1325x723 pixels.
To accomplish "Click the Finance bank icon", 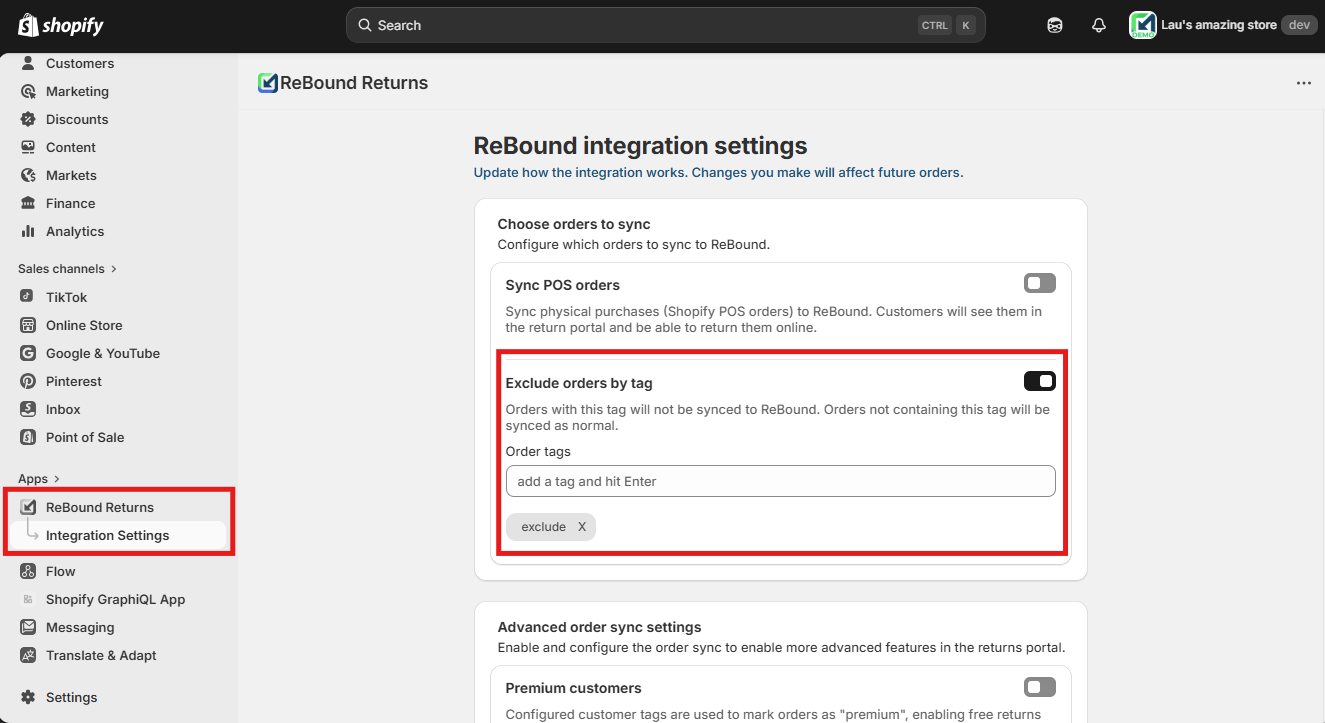I will pyautogui.click(x=28, y=203).
